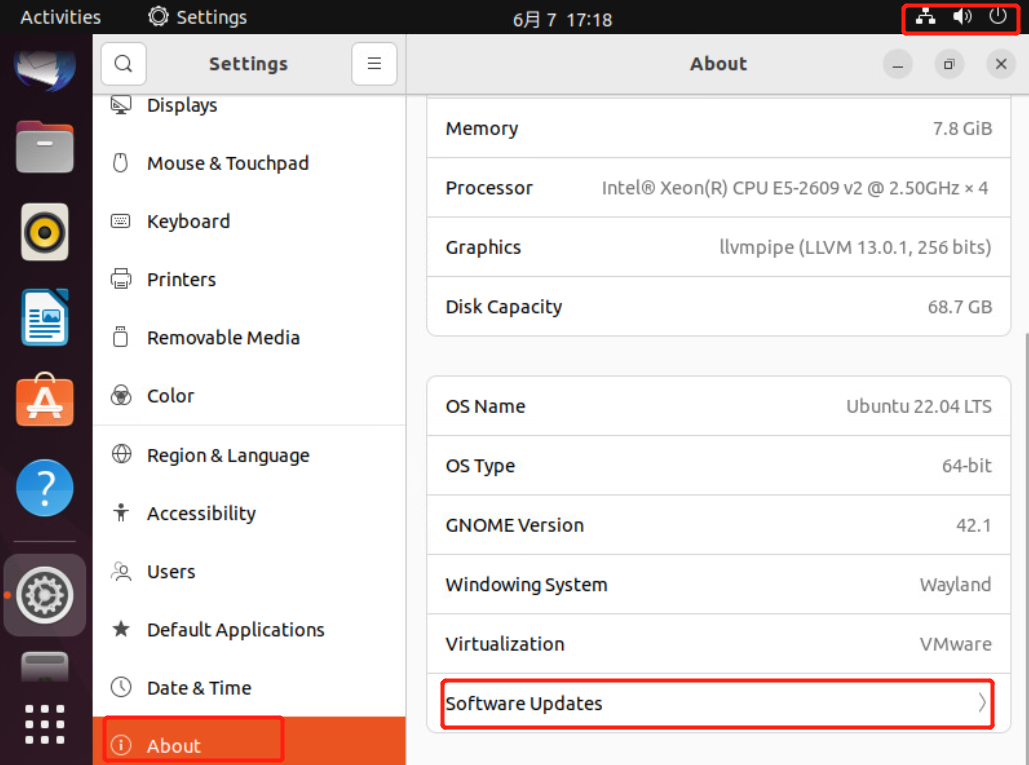Open the Files app in the dock
1029x765 pixels.
click(x=45, y=148)
